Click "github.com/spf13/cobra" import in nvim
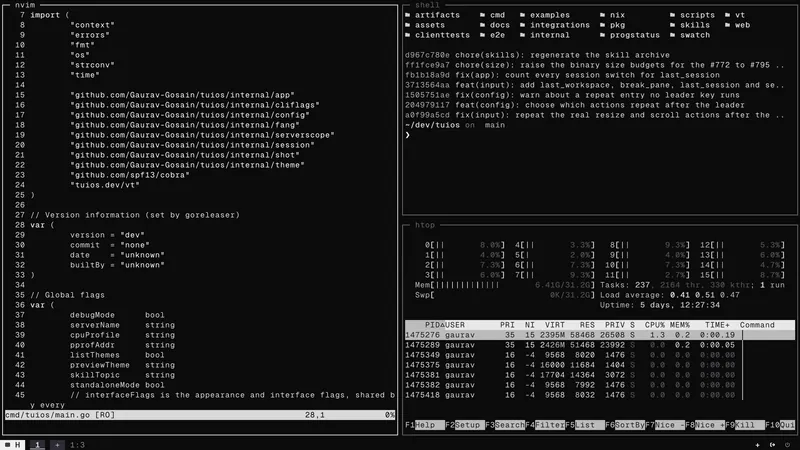The height and width of the screenshot is (450, 800). click(130, 175)
